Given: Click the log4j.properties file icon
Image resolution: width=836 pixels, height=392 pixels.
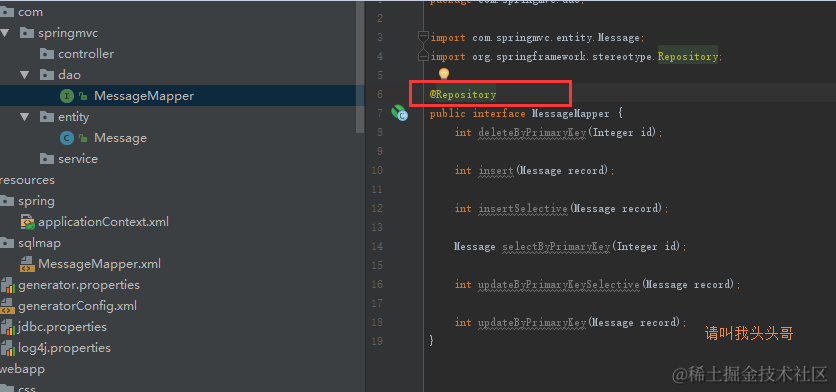Looking at the screenshot, I should tap(7, 348).
